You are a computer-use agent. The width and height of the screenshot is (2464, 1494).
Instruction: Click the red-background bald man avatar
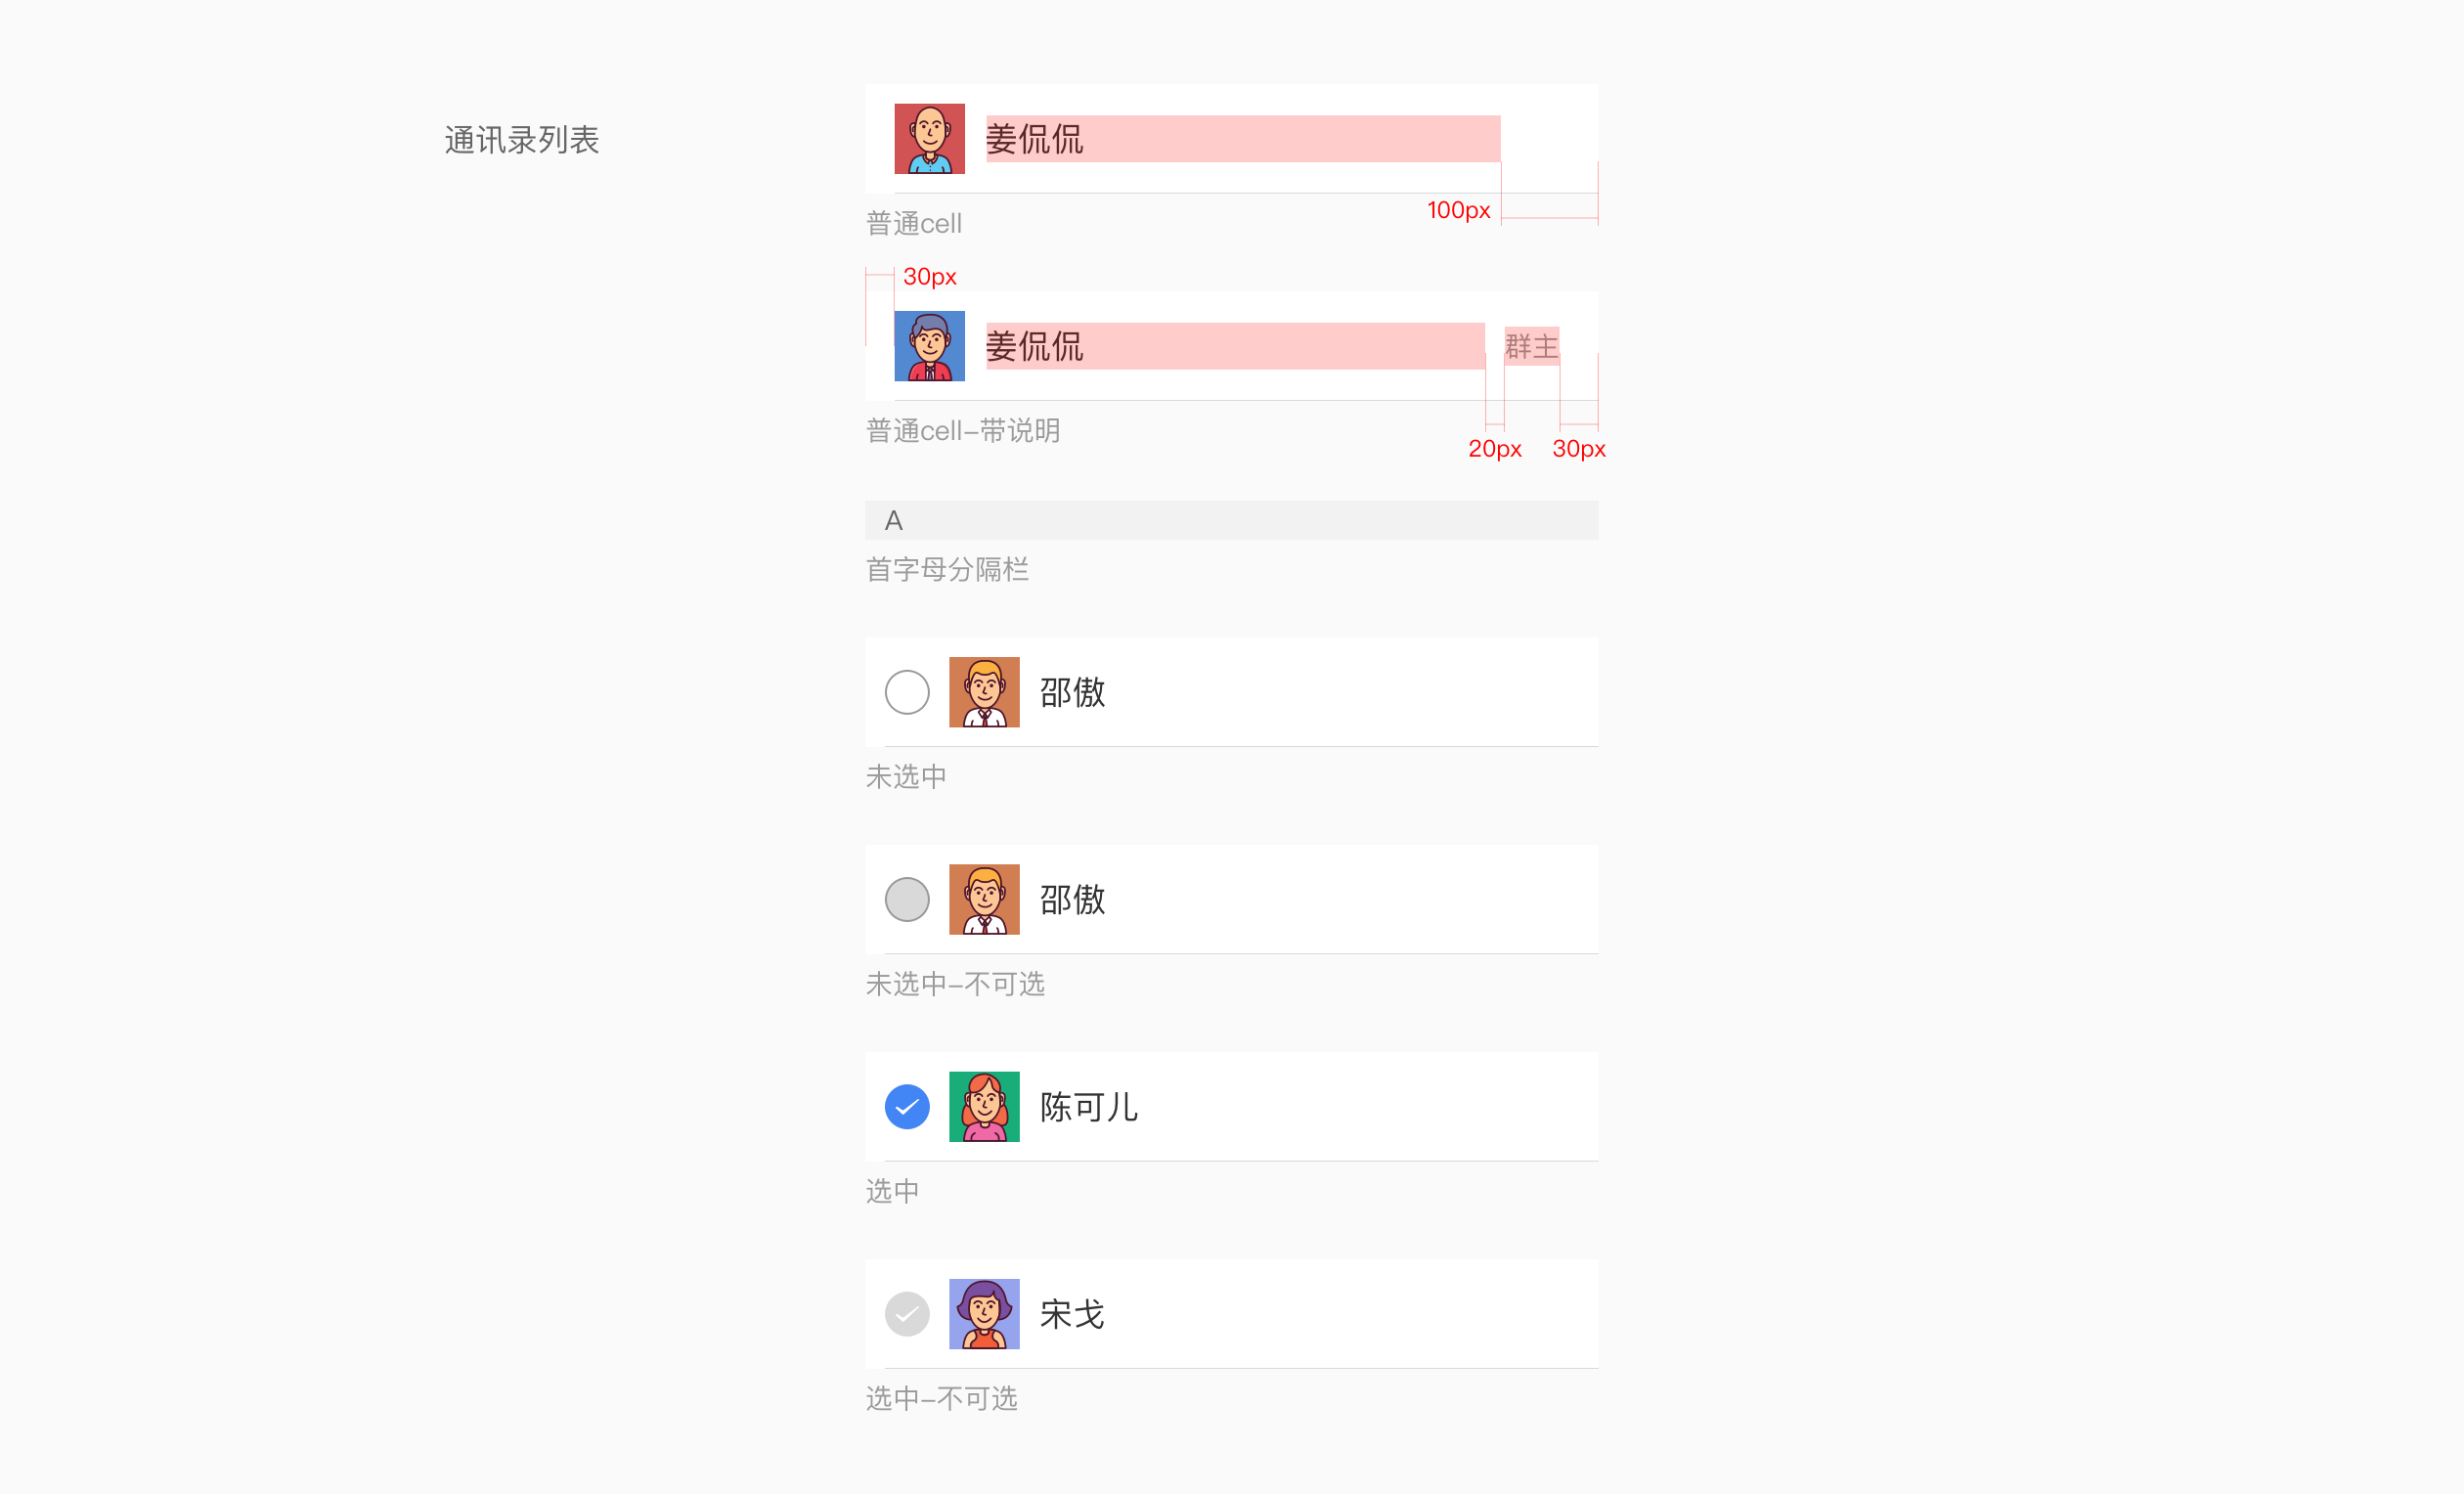(929, 139)
